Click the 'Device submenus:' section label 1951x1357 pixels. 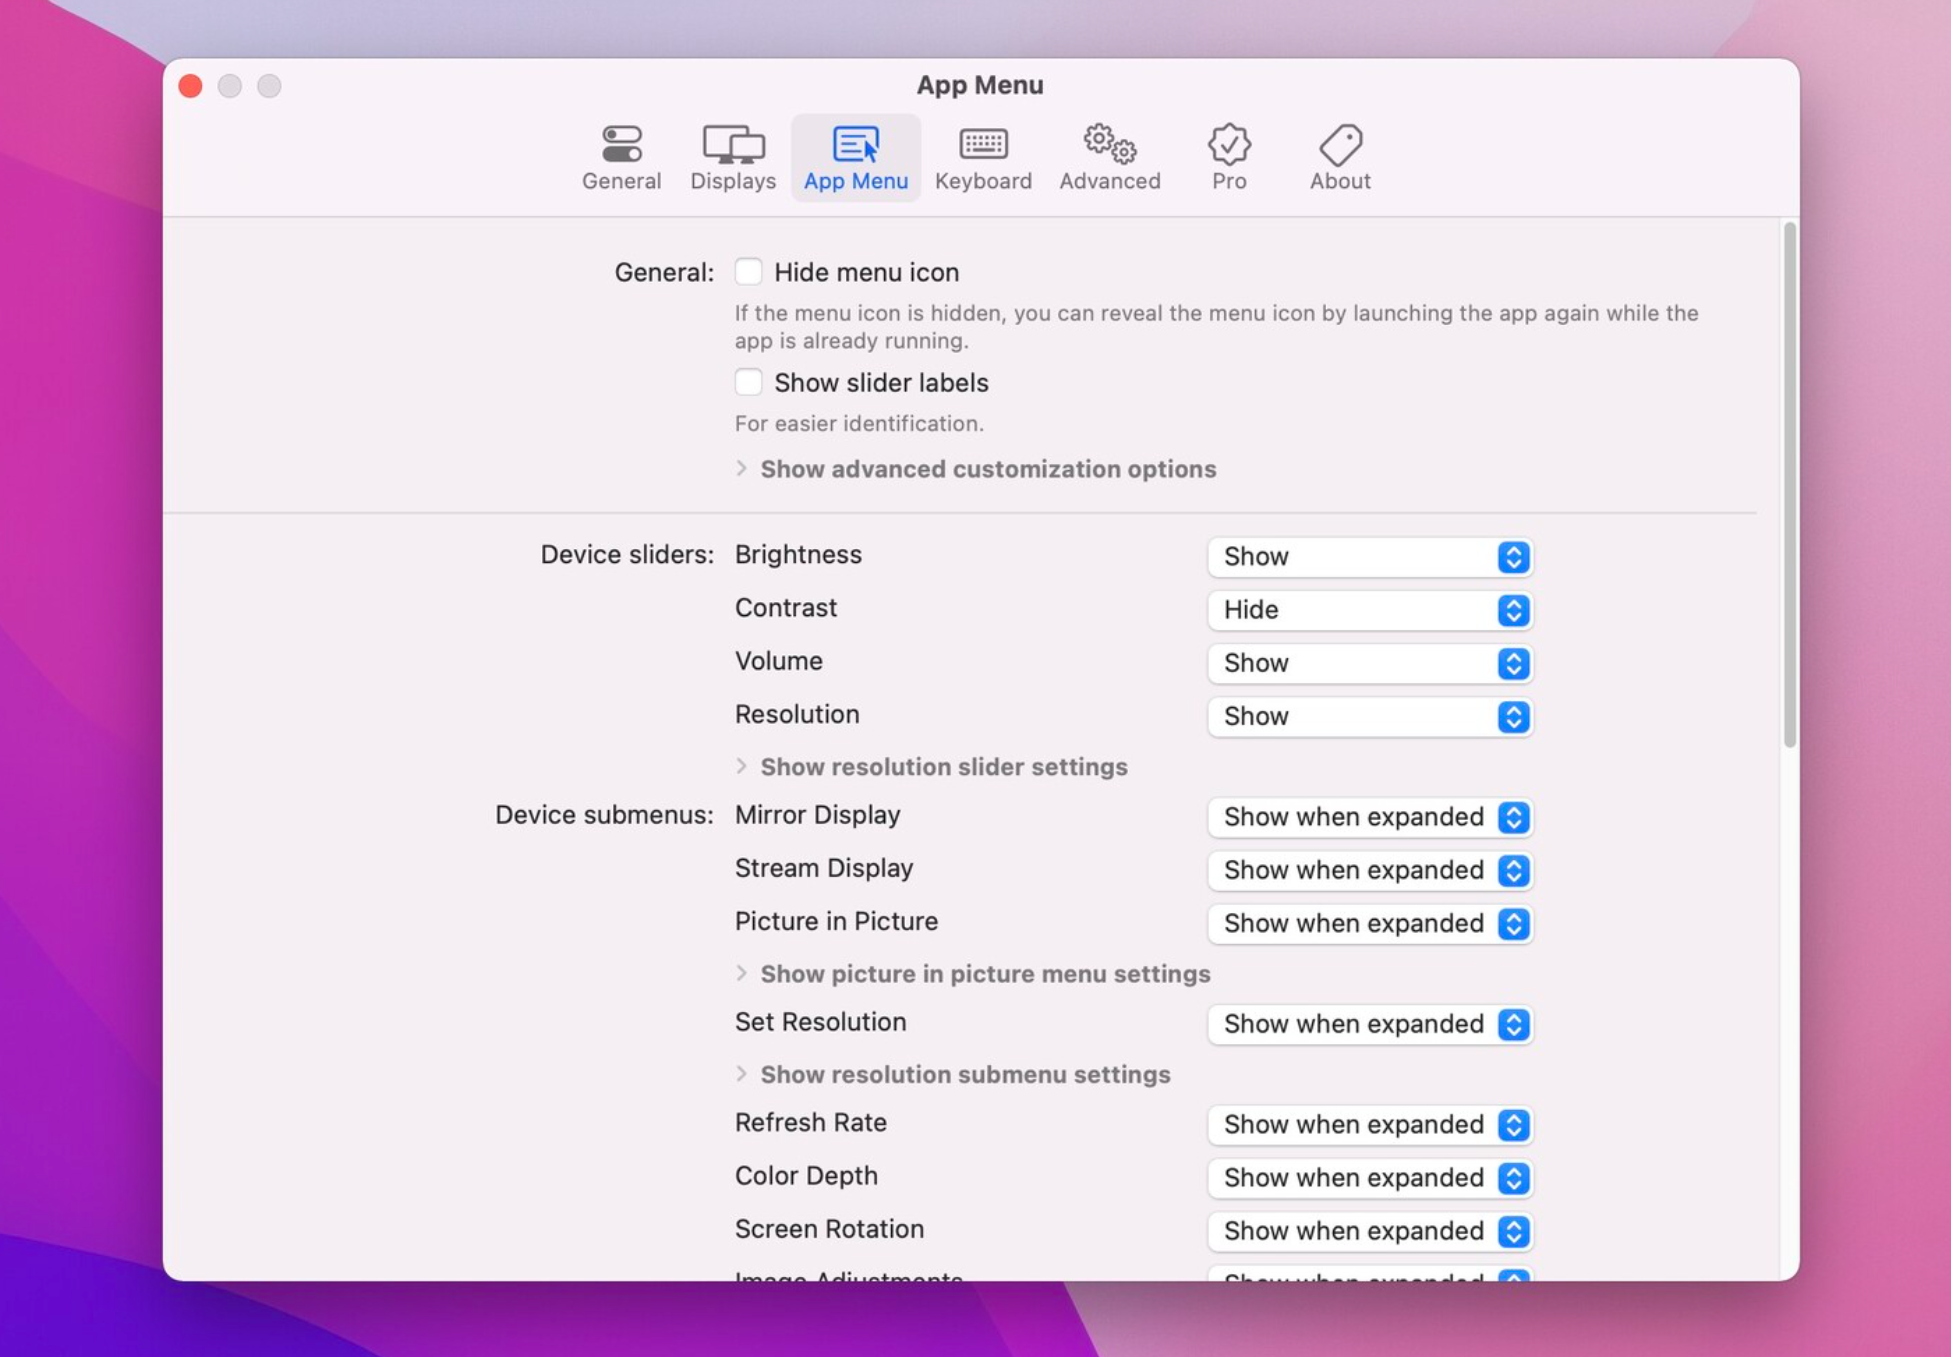(604, 815)
